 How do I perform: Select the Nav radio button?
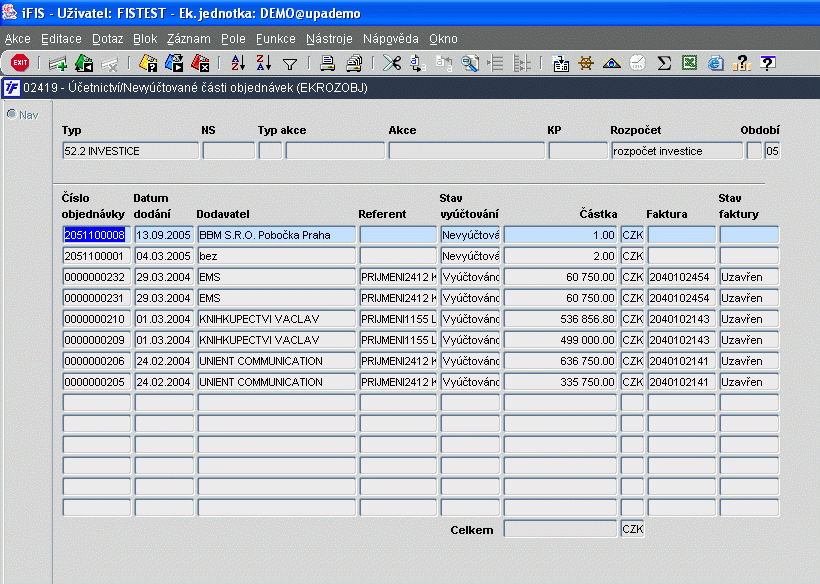[x=12, y=114]
